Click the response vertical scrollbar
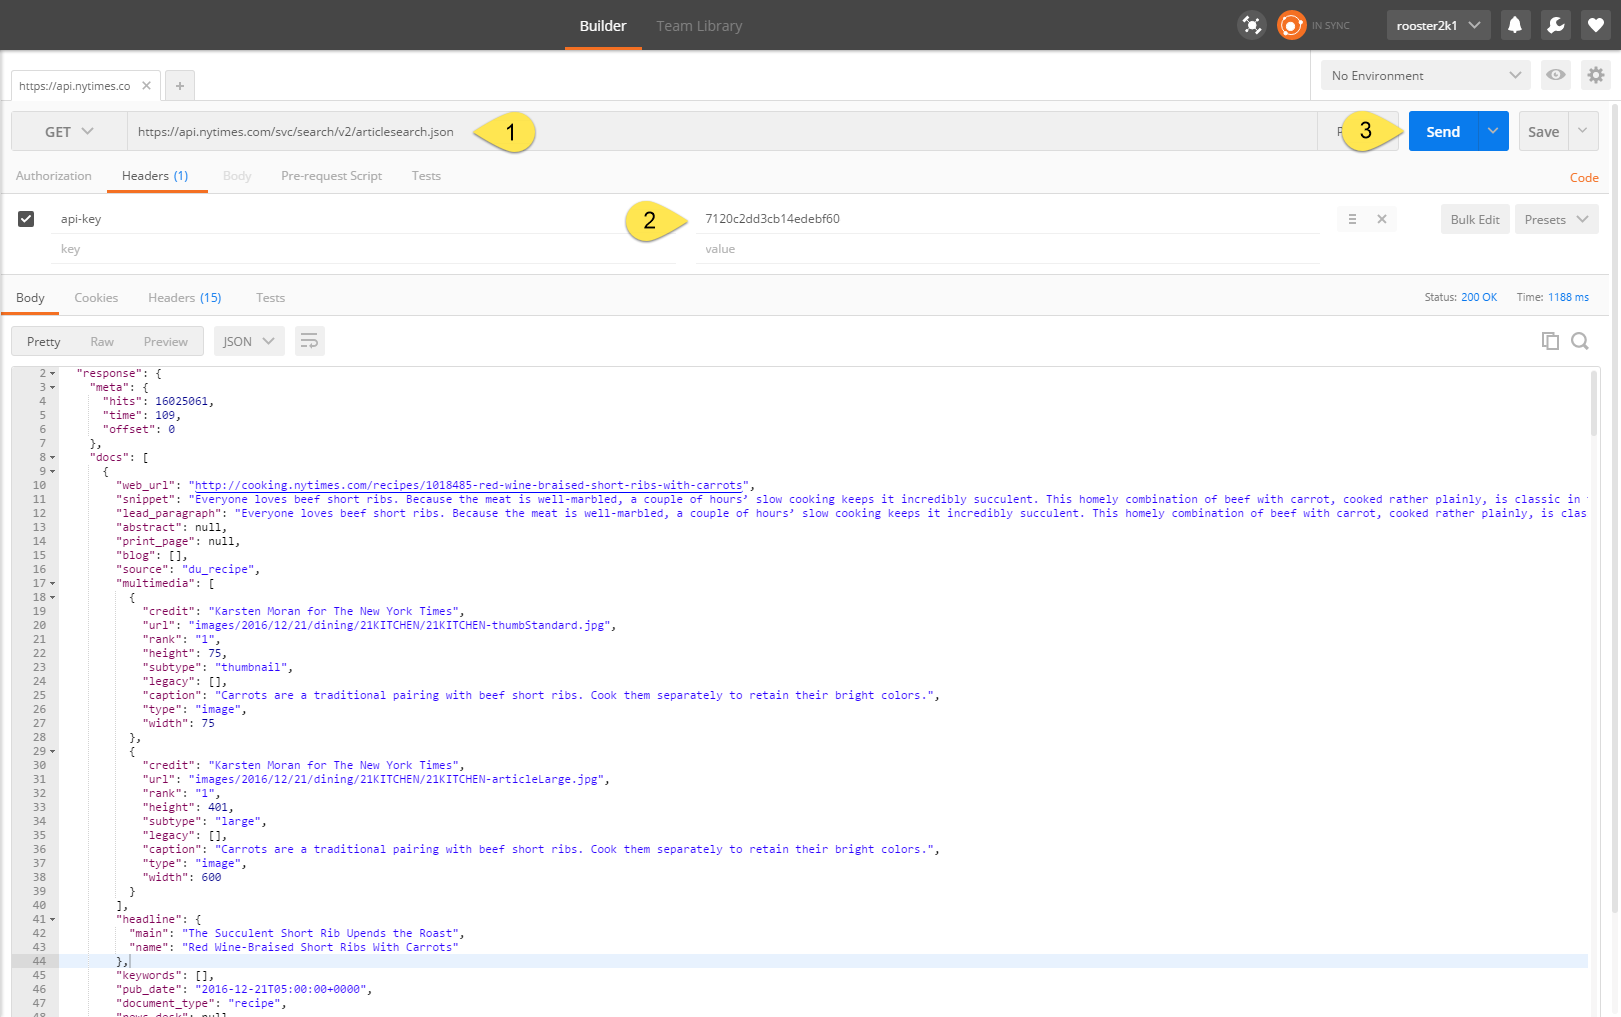1621x1017 pixels. tap(1594, 405)
